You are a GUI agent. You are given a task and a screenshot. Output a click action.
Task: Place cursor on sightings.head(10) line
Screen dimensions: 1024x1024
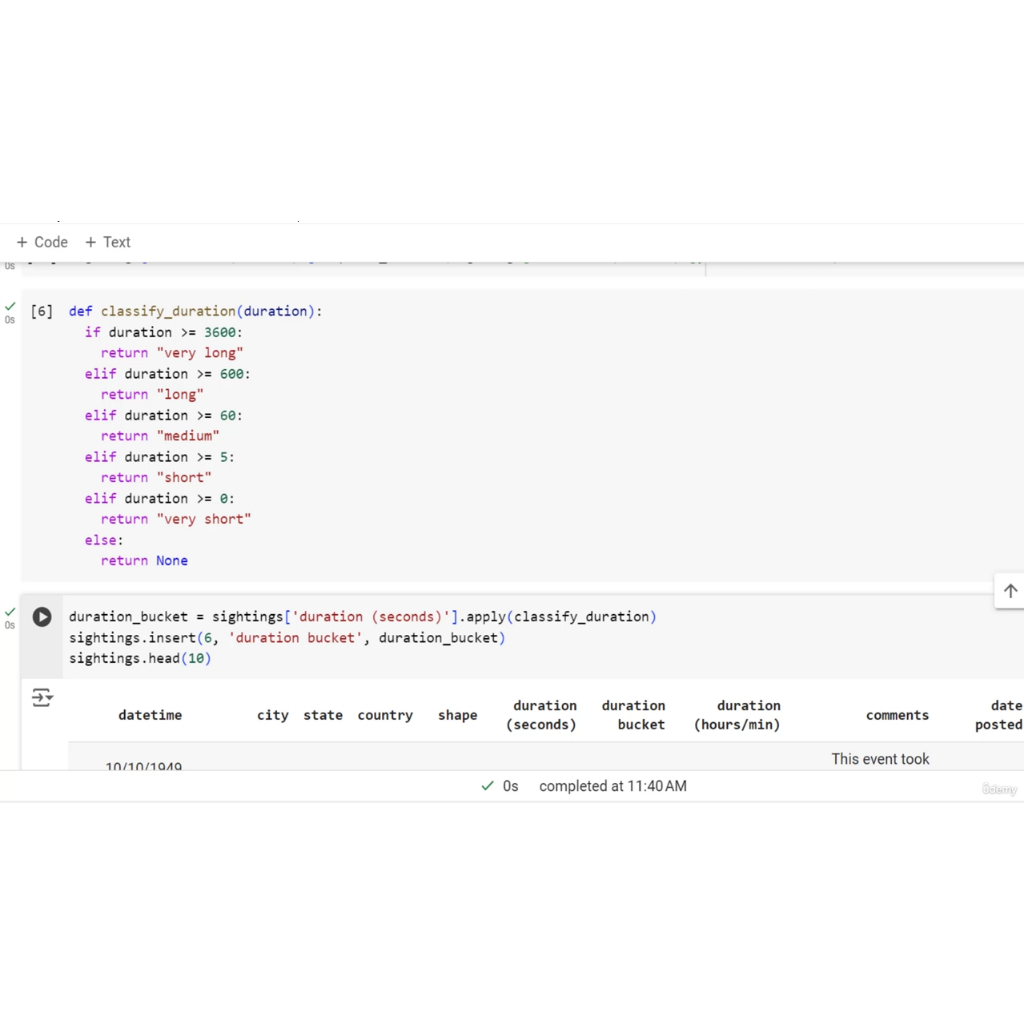click(x=140, y=658)
